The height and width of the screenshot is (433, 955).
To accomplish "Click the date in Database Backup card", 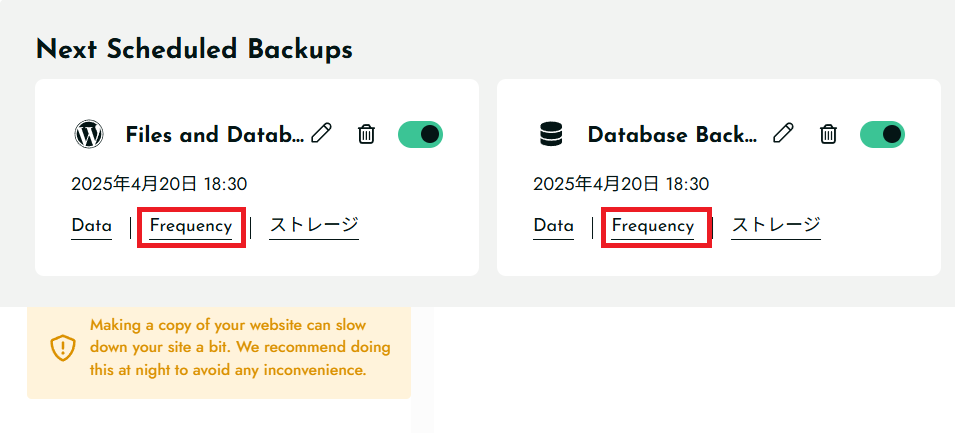I will click(x=621, y=184).
